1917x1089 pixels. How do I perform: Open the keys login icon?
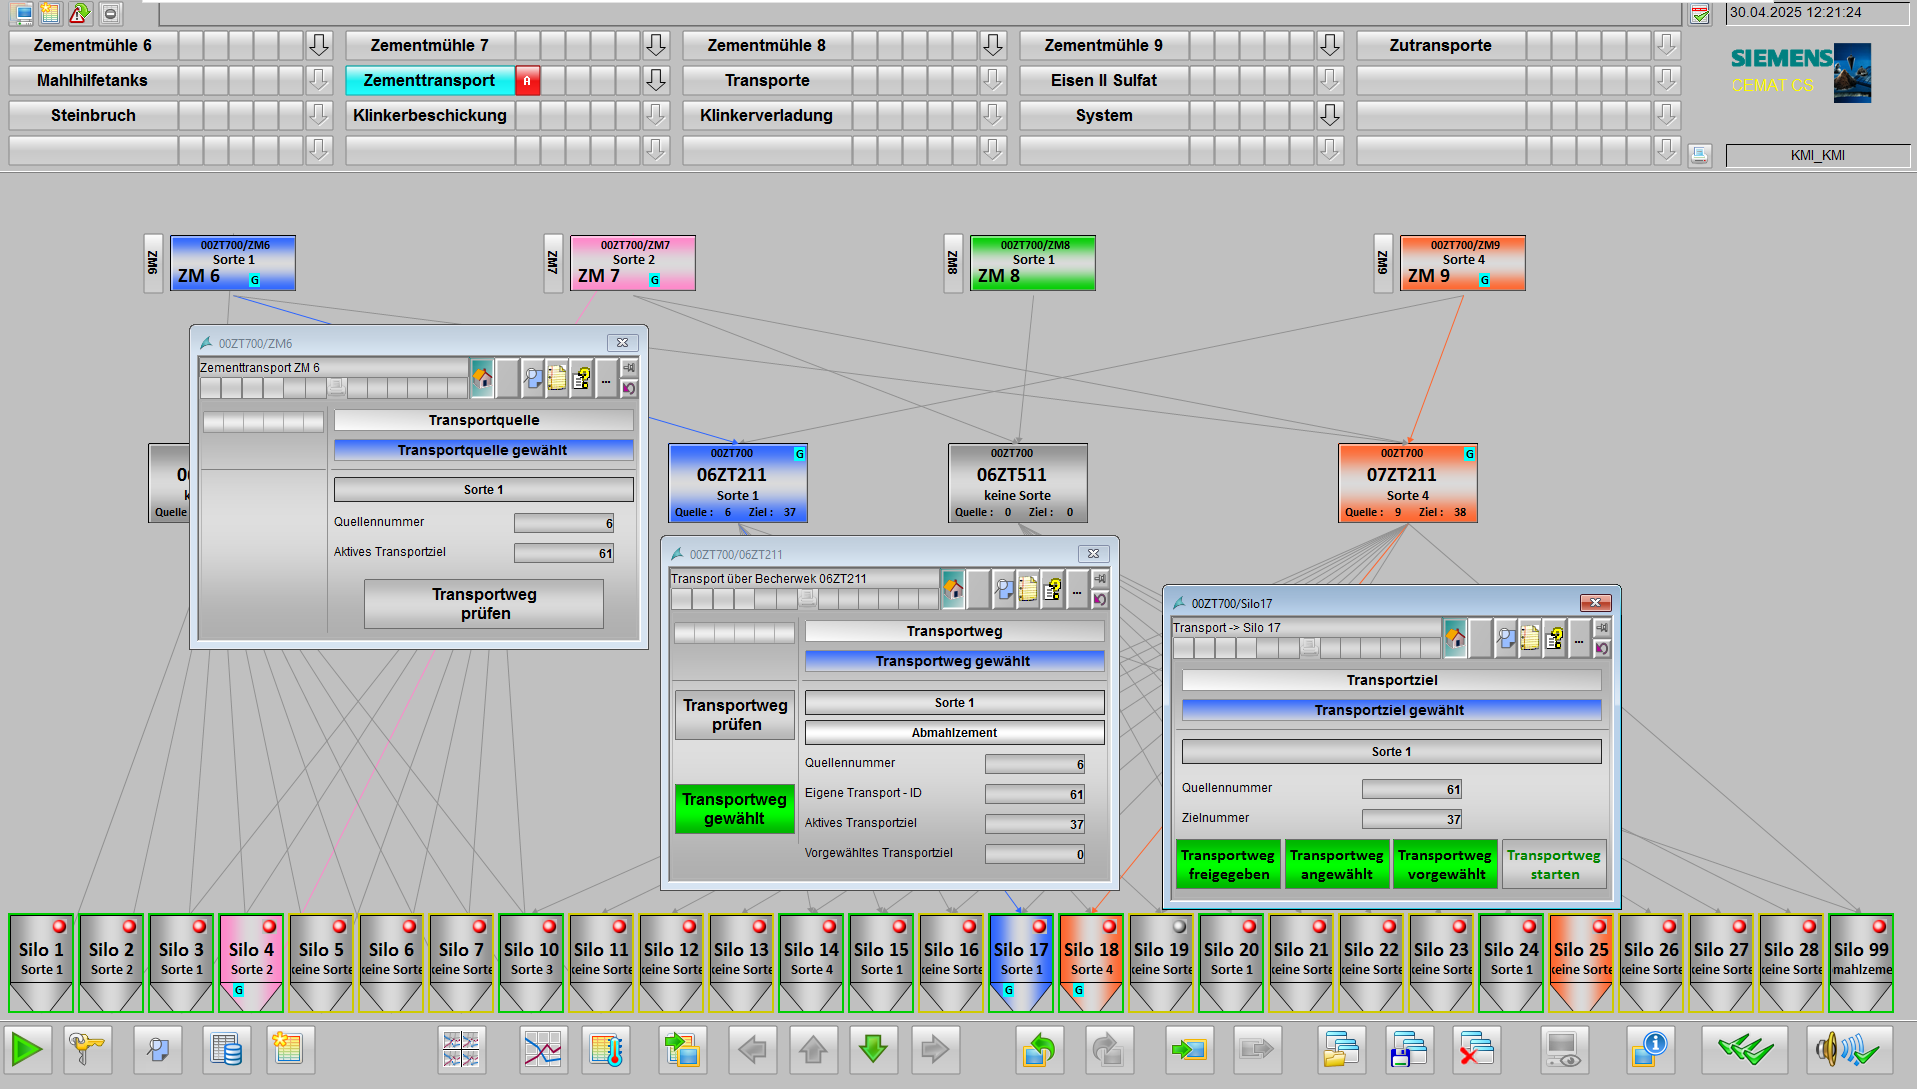88,1049
